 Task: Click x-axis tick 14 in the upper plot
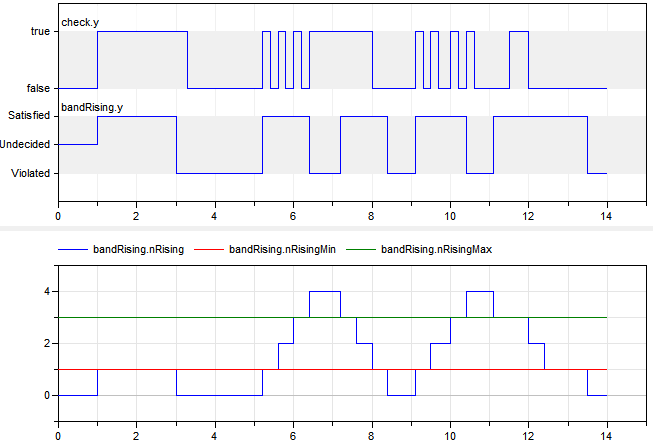click(x=607, y=215)
